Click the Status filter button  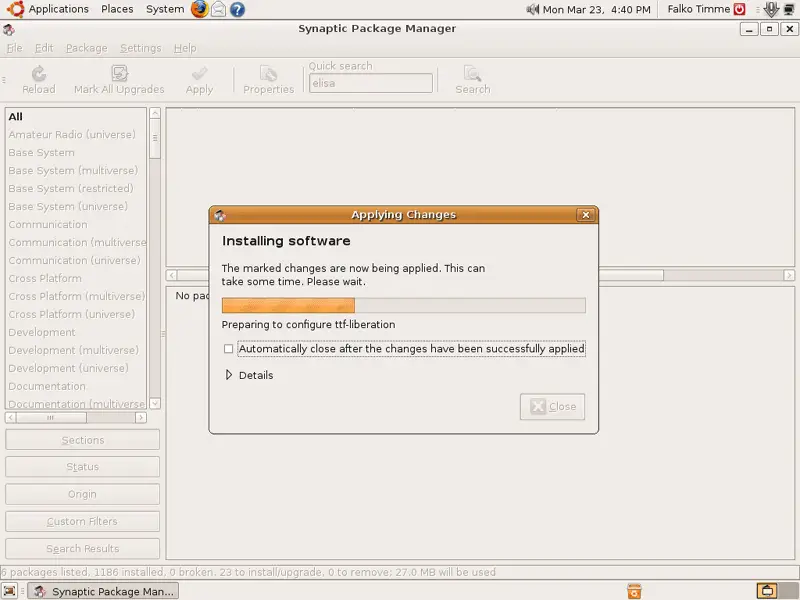(x=83, y=467)
